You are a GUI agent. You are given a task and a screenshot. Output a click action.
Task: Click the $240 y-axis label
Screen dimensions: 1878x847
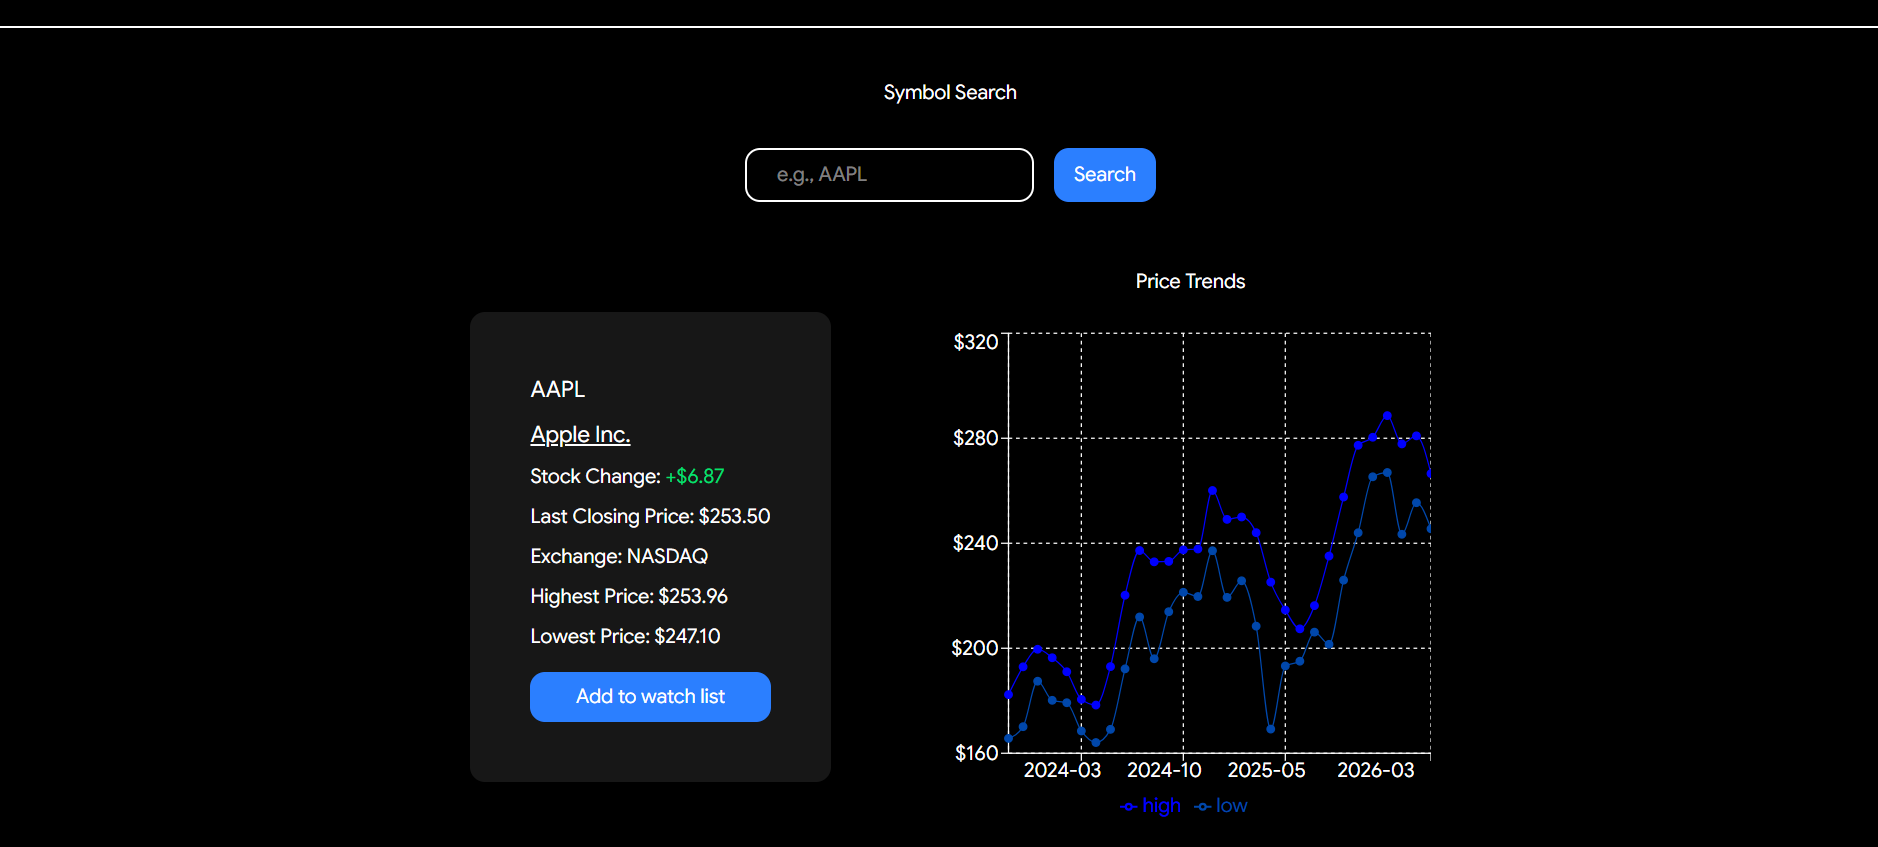(x=976, y=543)
